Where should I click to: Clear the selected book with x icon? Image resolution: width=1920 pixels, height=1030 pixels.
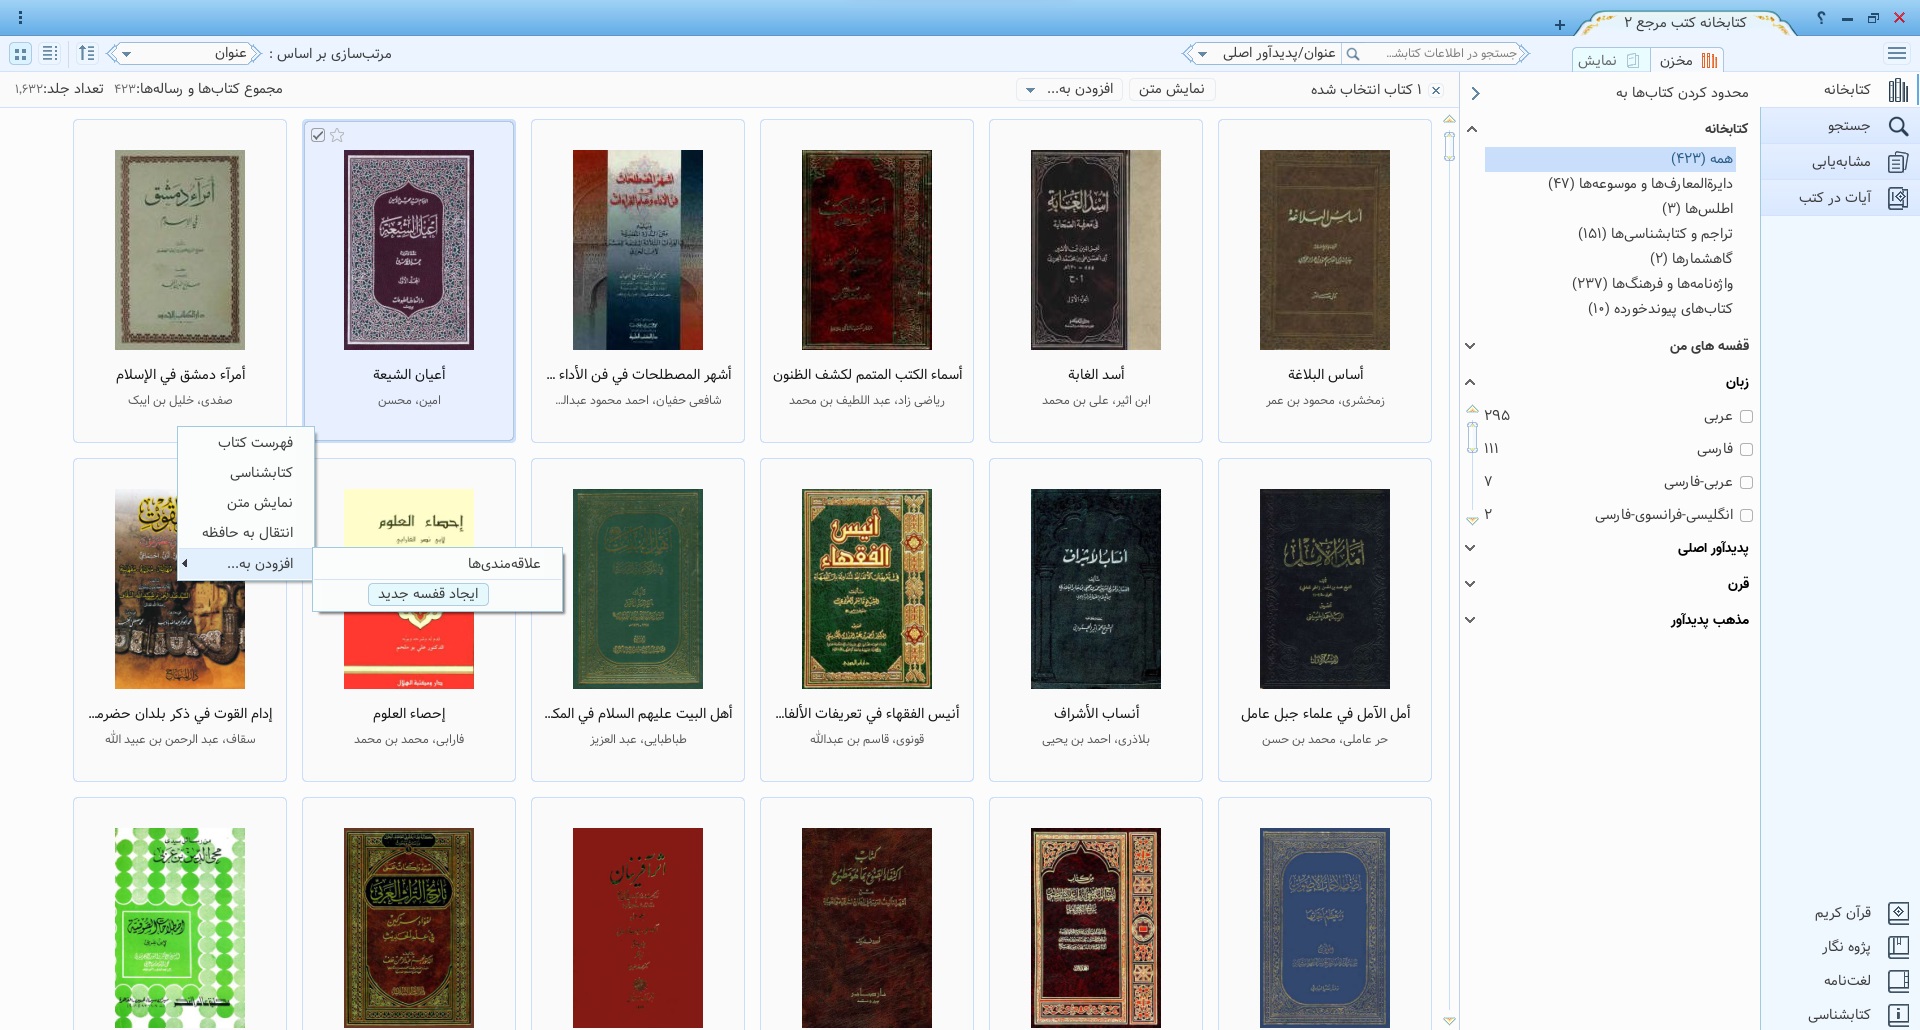(1436, 90)
